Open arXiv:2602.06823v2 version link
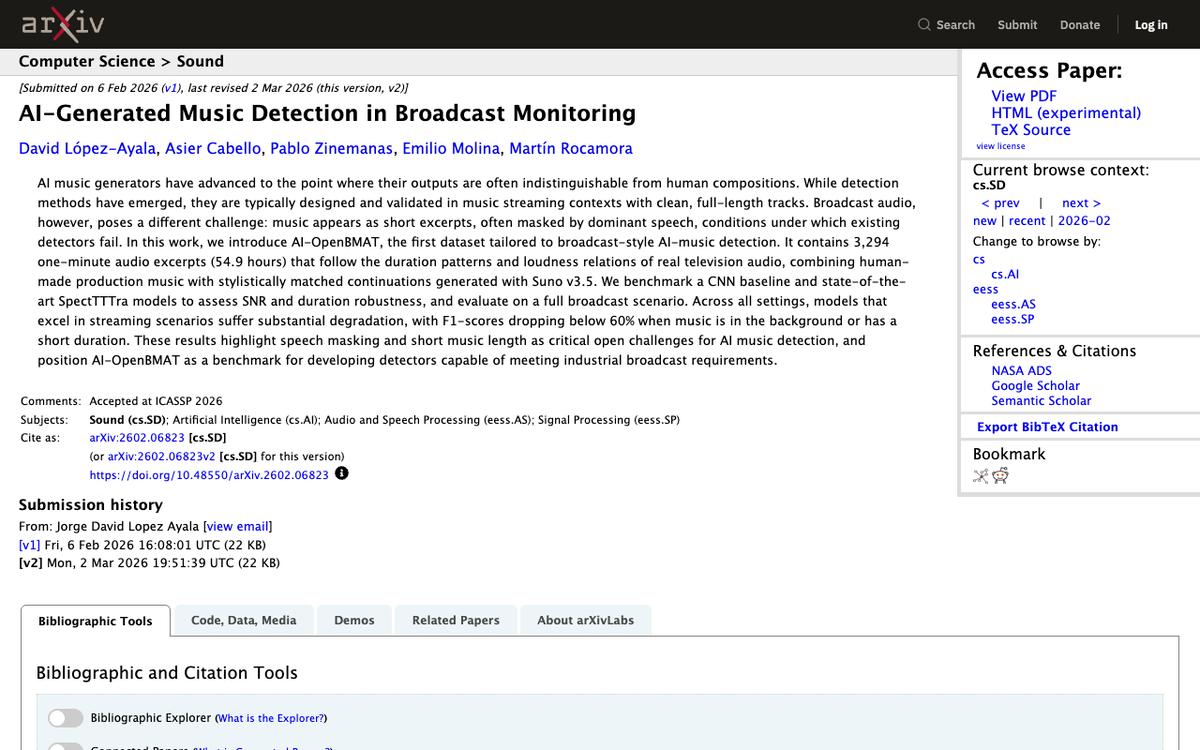 (x=161, y=457)
